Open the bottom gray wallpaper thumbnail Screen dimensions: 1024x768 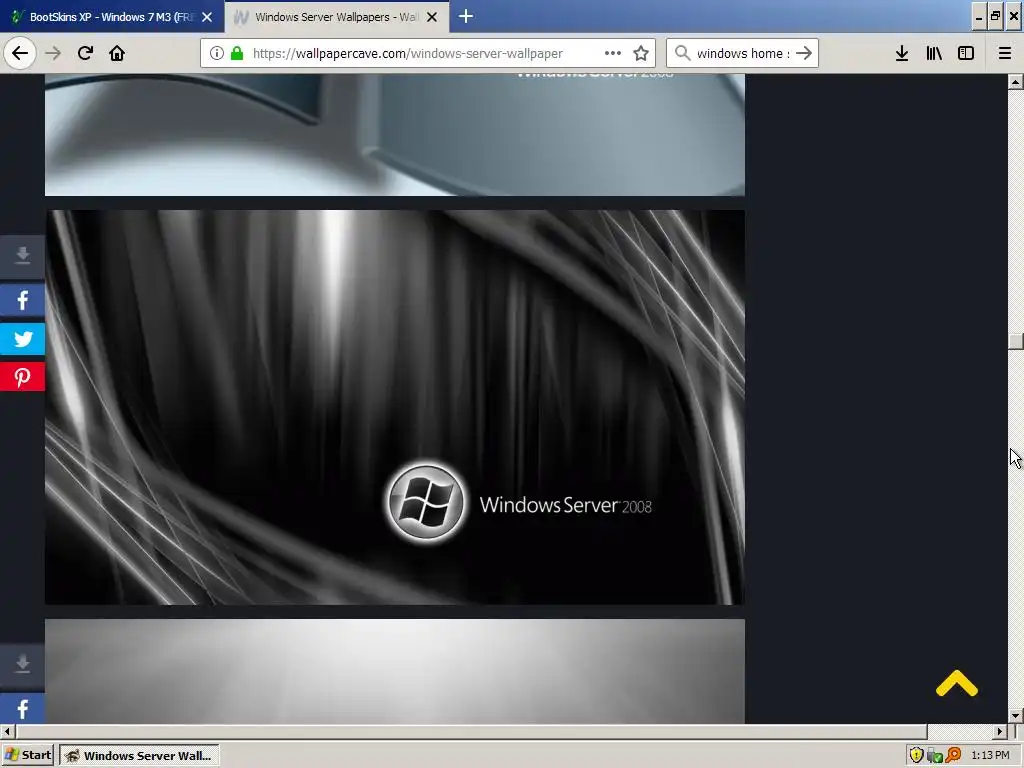pos(394,671)
